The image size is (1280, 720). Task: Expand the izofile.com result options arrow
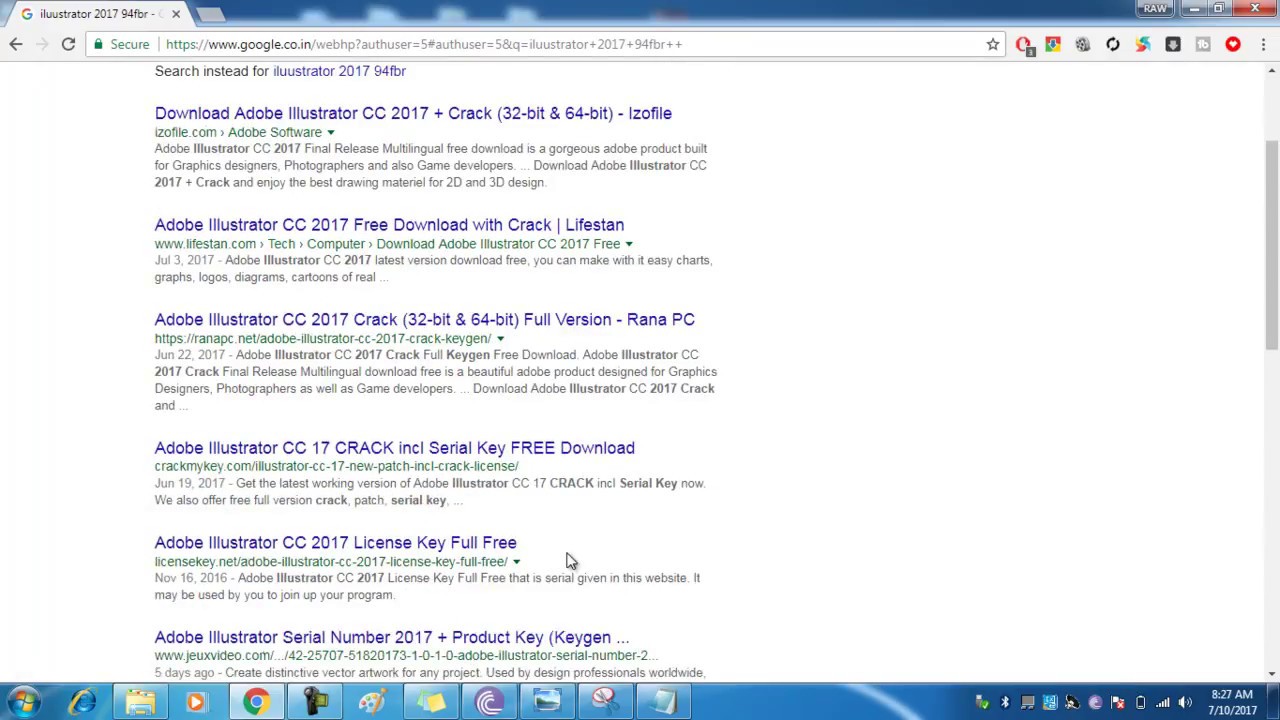(330, 132)
